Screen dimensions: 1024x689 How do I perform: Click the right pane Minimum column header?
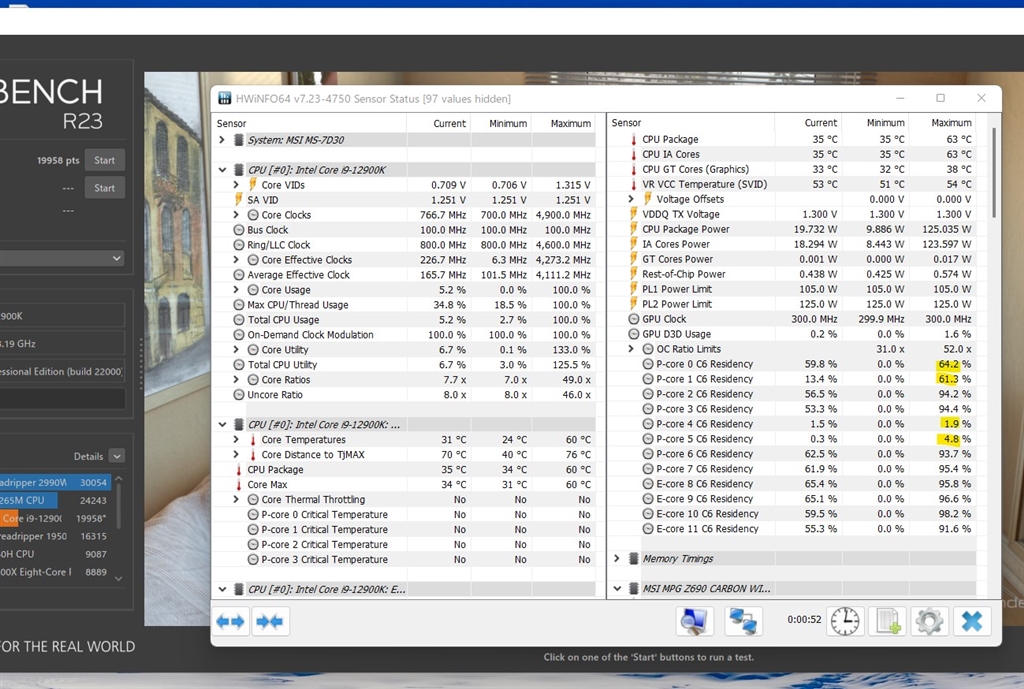click(x=875, y=123)
